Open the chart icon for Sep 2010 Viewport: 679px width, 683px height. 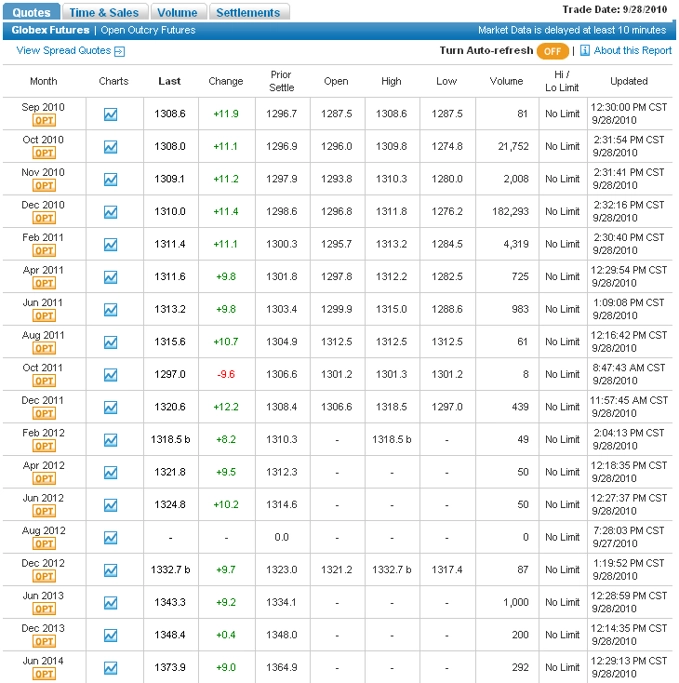pos(110,114)
